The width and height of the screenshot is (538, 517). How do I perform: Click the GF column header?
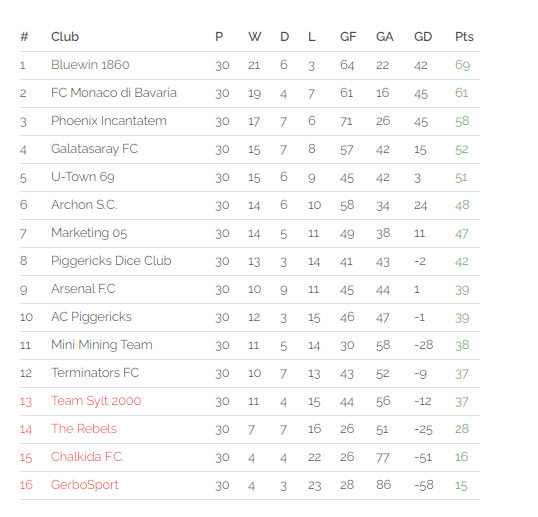tap(348, 37)
